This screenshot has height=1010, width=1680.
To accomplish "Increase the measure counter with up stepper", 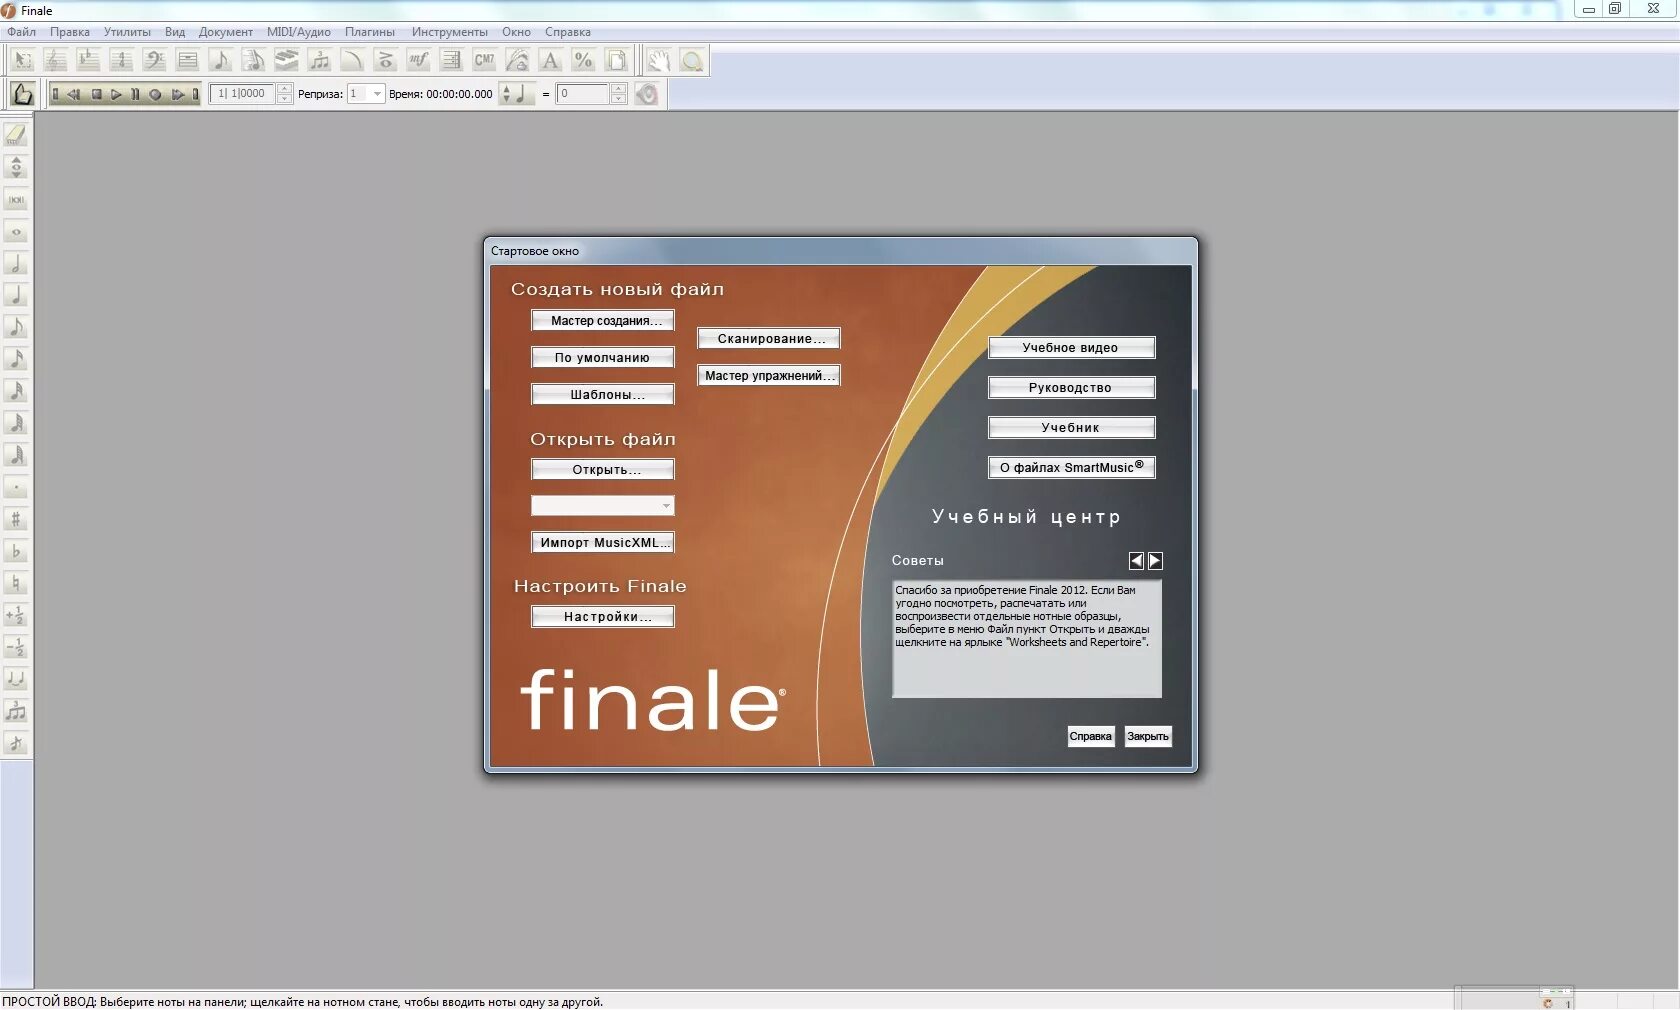I will pyautogui.click(x=285, y=89).
